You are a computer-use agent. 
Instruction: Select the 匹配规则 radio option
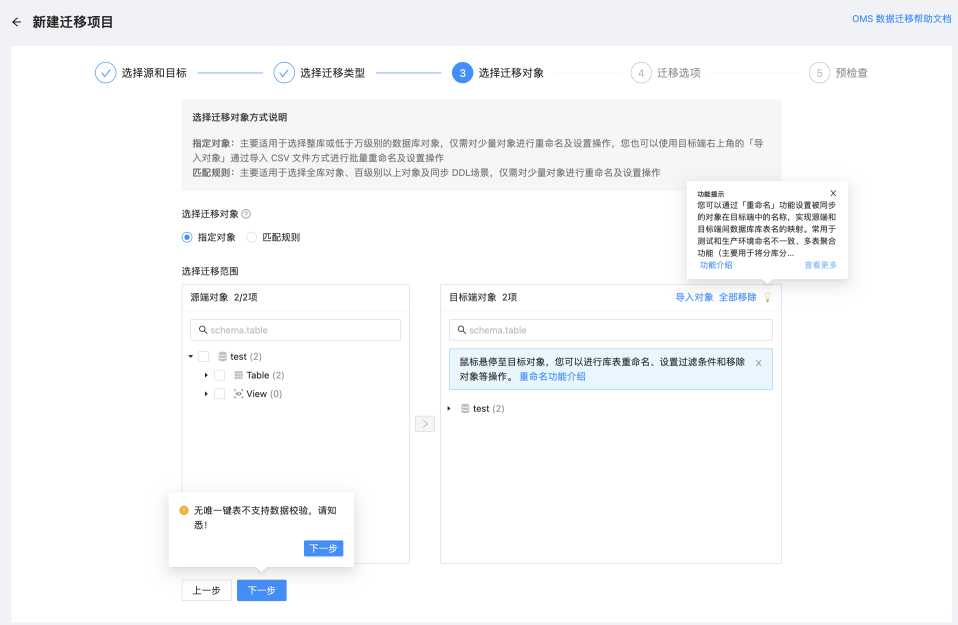click(252, 237)
